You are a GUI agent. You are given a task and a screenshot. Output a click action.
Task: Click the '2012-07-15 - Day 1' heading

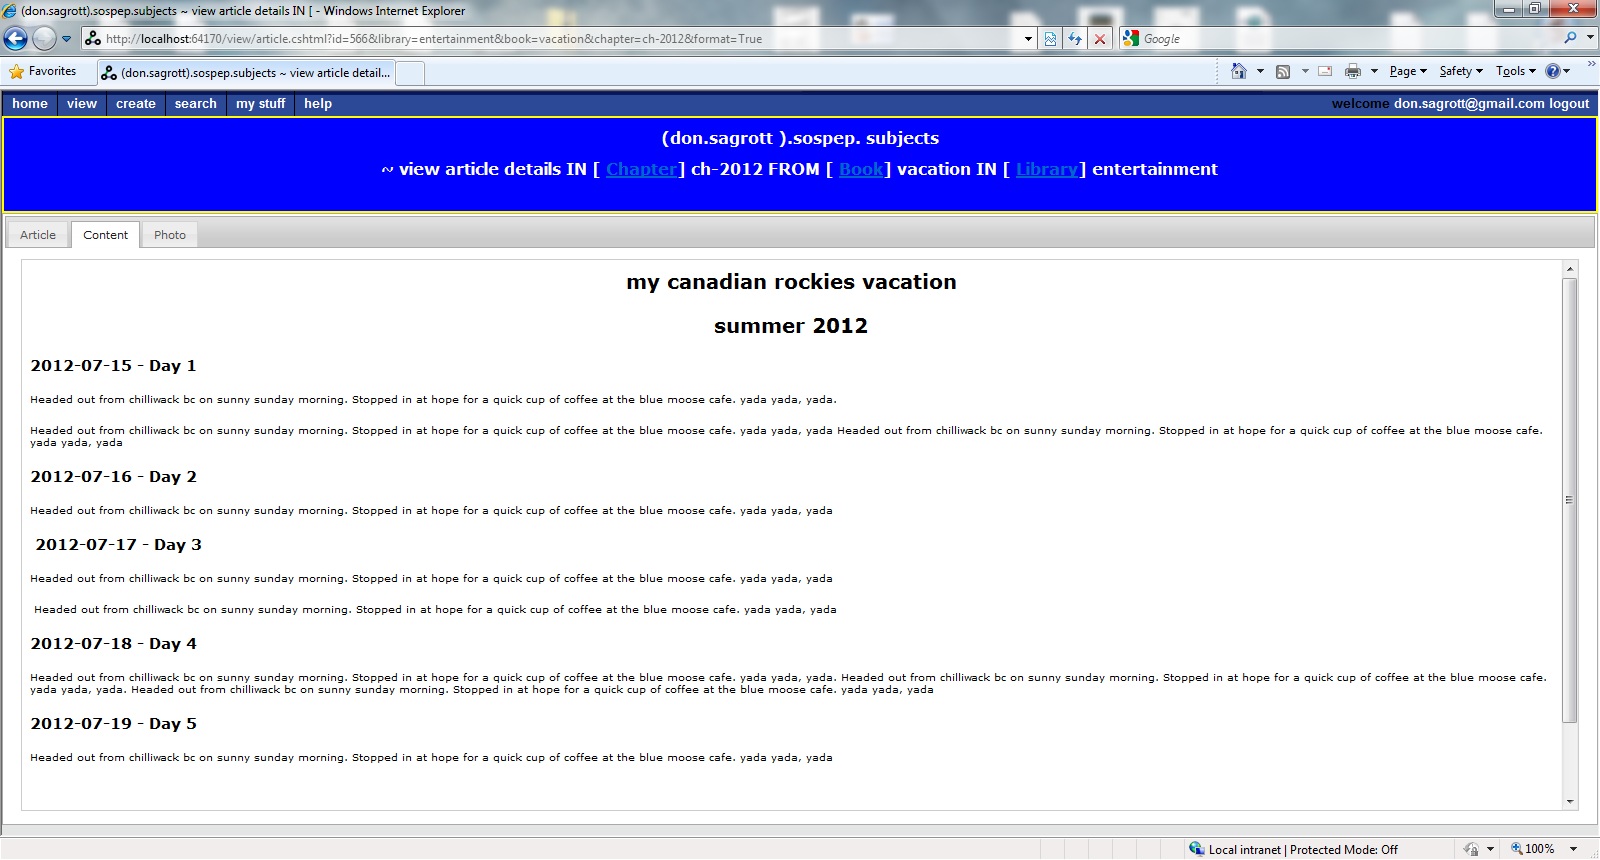pos(114,366)
